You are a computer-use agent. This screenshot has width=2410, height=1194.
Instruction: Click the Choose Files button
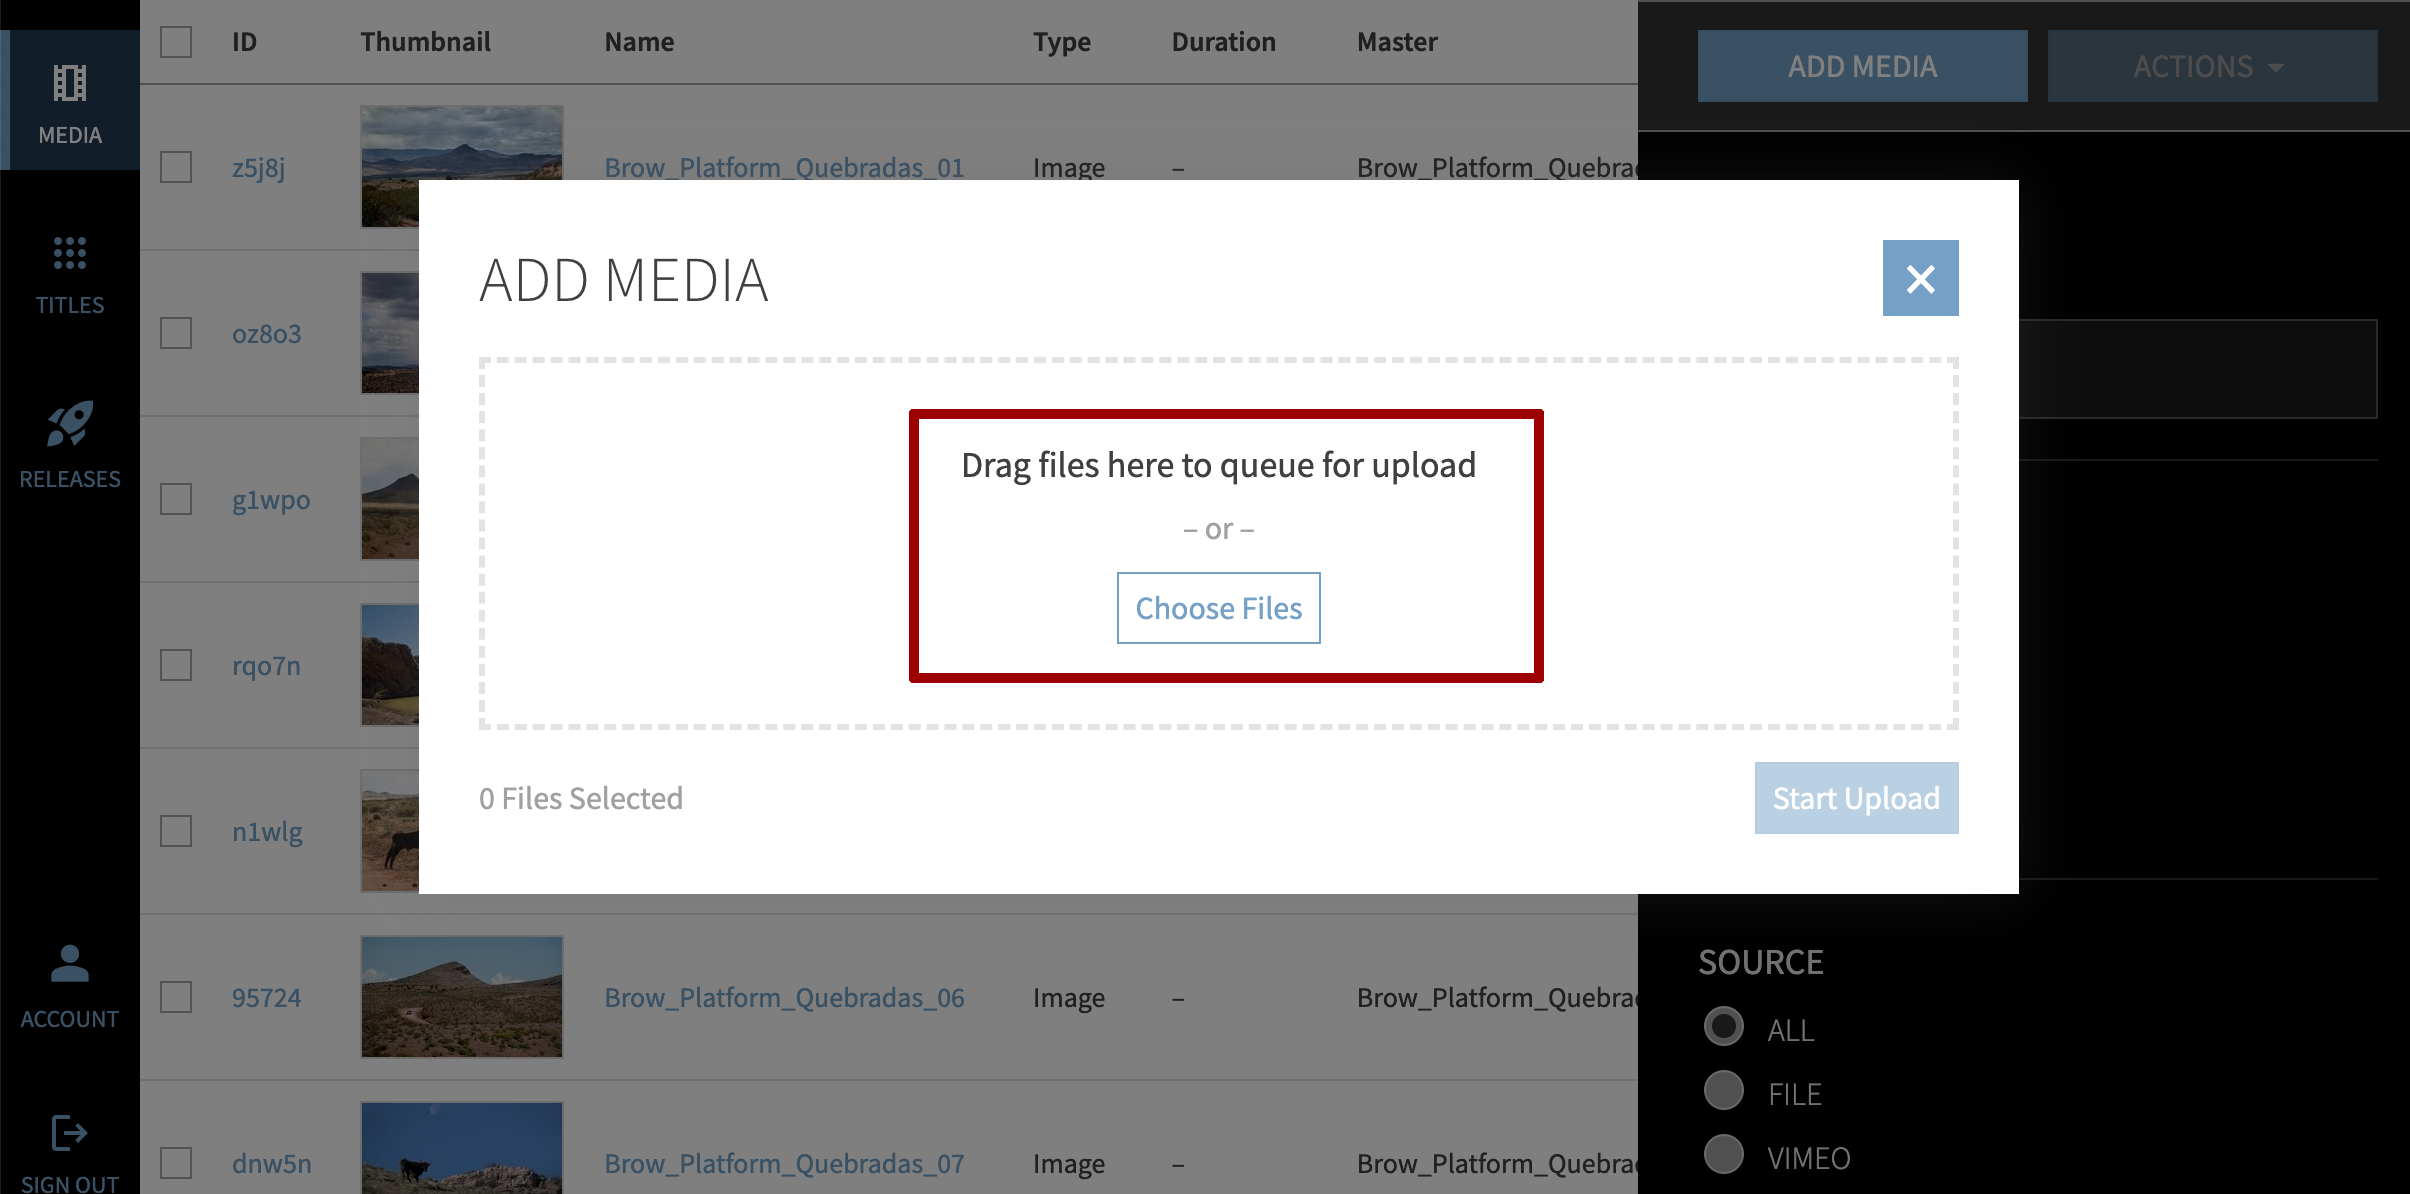pos(1217,608)
